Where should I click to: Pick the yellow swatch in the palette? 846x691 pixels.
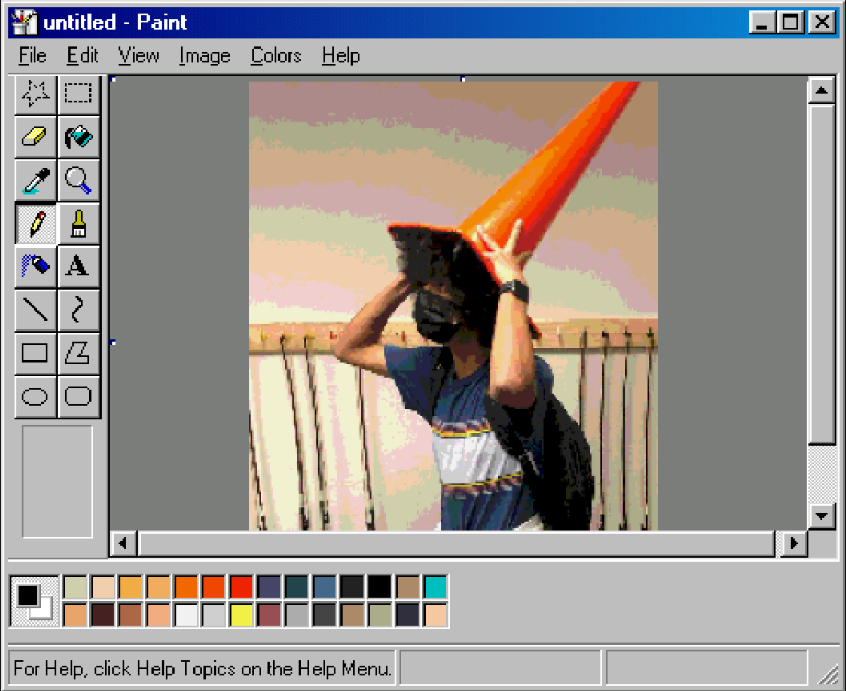[241, 614]
